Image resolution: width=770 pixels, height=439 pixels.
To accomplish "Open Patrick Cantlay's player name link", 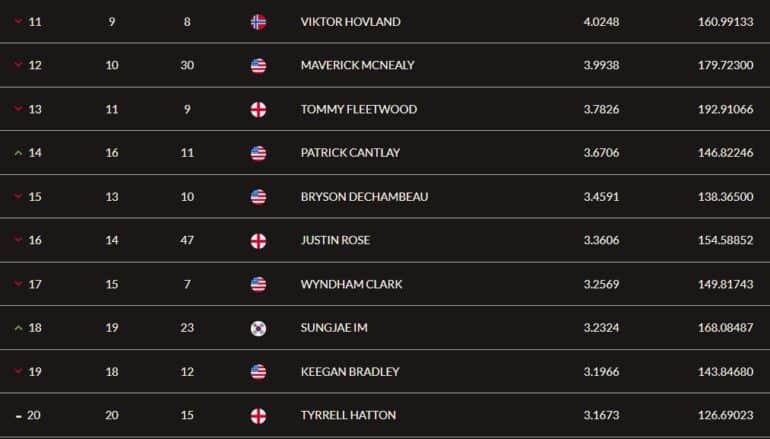I will [350, 153].
